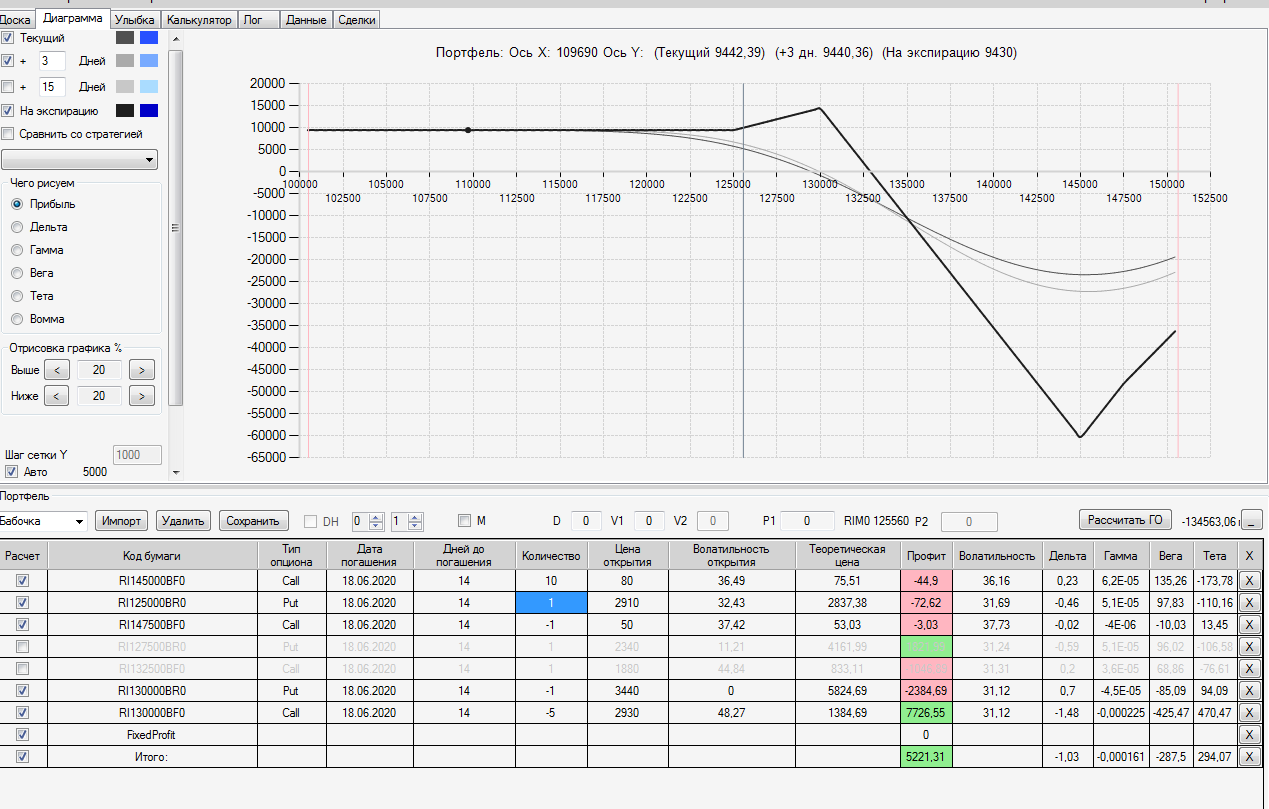Click the Шаг сетки Y input field
Image resolution: width=1269 pixels, height=809 pixels.
click(x=138, y=455)
